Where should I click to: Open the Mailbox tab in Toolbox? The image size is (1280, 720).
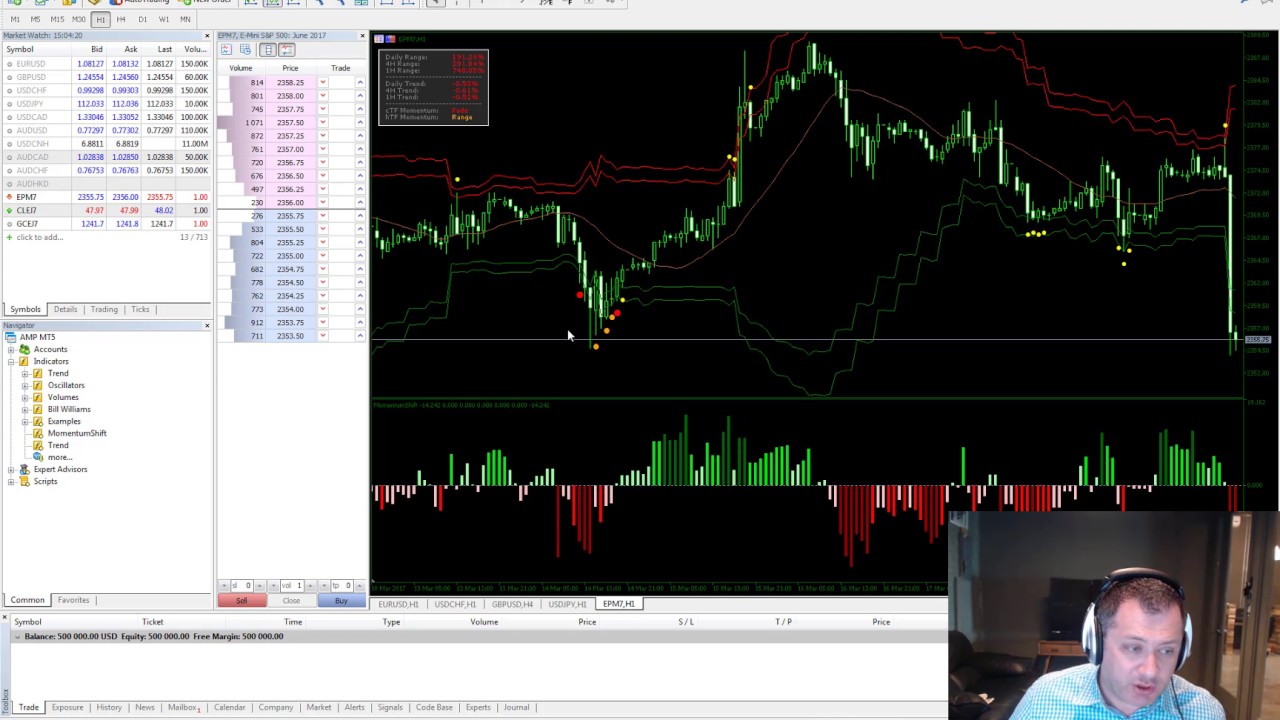[x=183, y=707]
